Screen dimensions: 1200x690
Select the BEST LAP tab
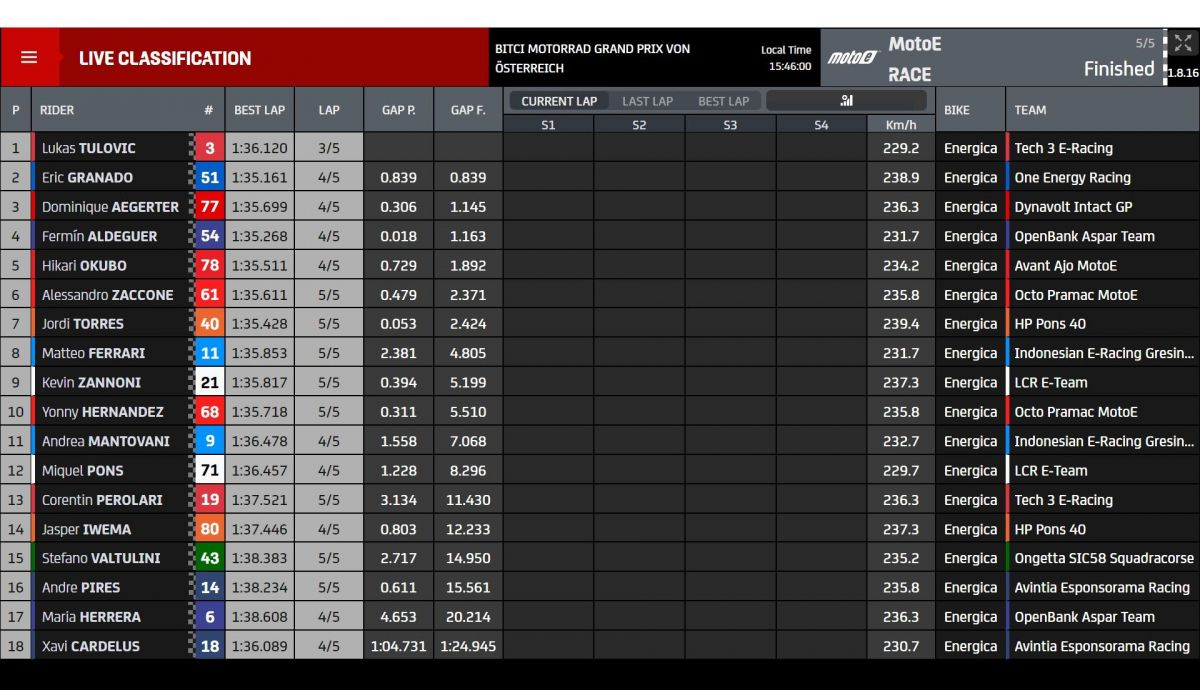point(723,101)
